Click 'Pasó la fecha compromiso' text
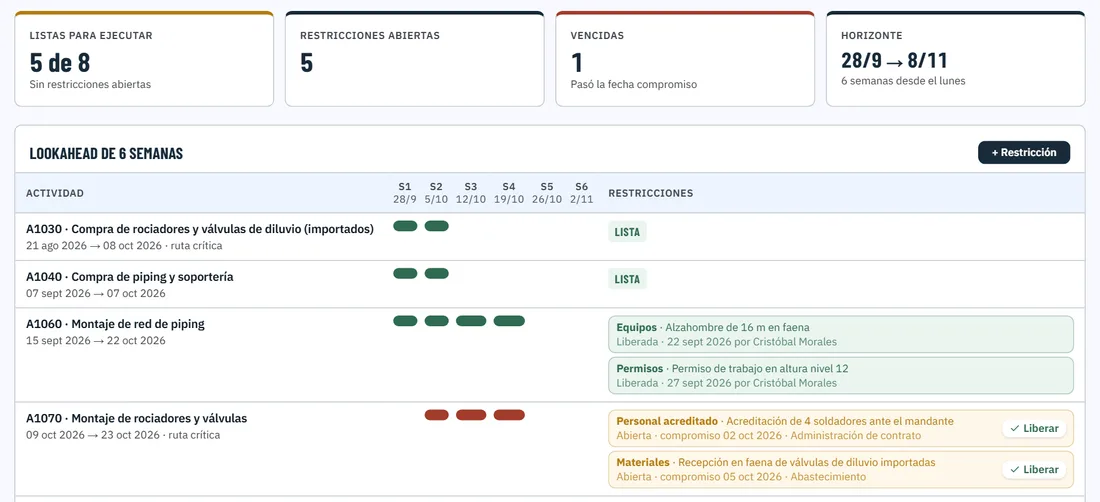Image resolution: width=1100 pixels, height=502 pixels. [633, 84]
